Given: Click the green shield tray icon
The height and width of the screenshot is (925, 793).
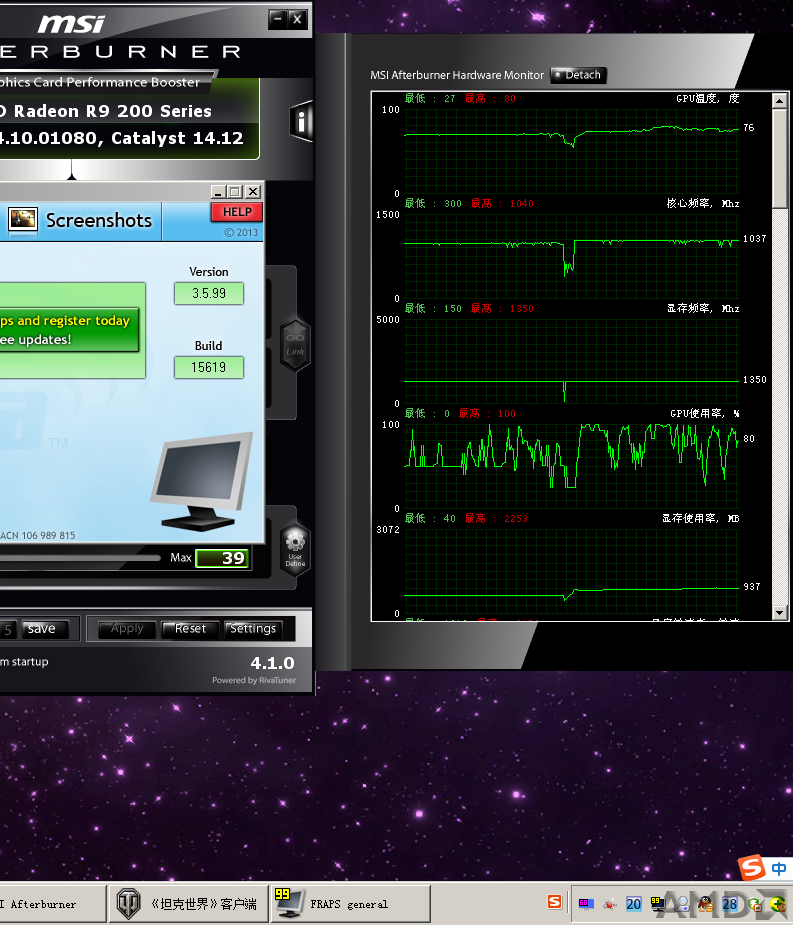Looking at the screenshot, I should (x=754, y=904).
